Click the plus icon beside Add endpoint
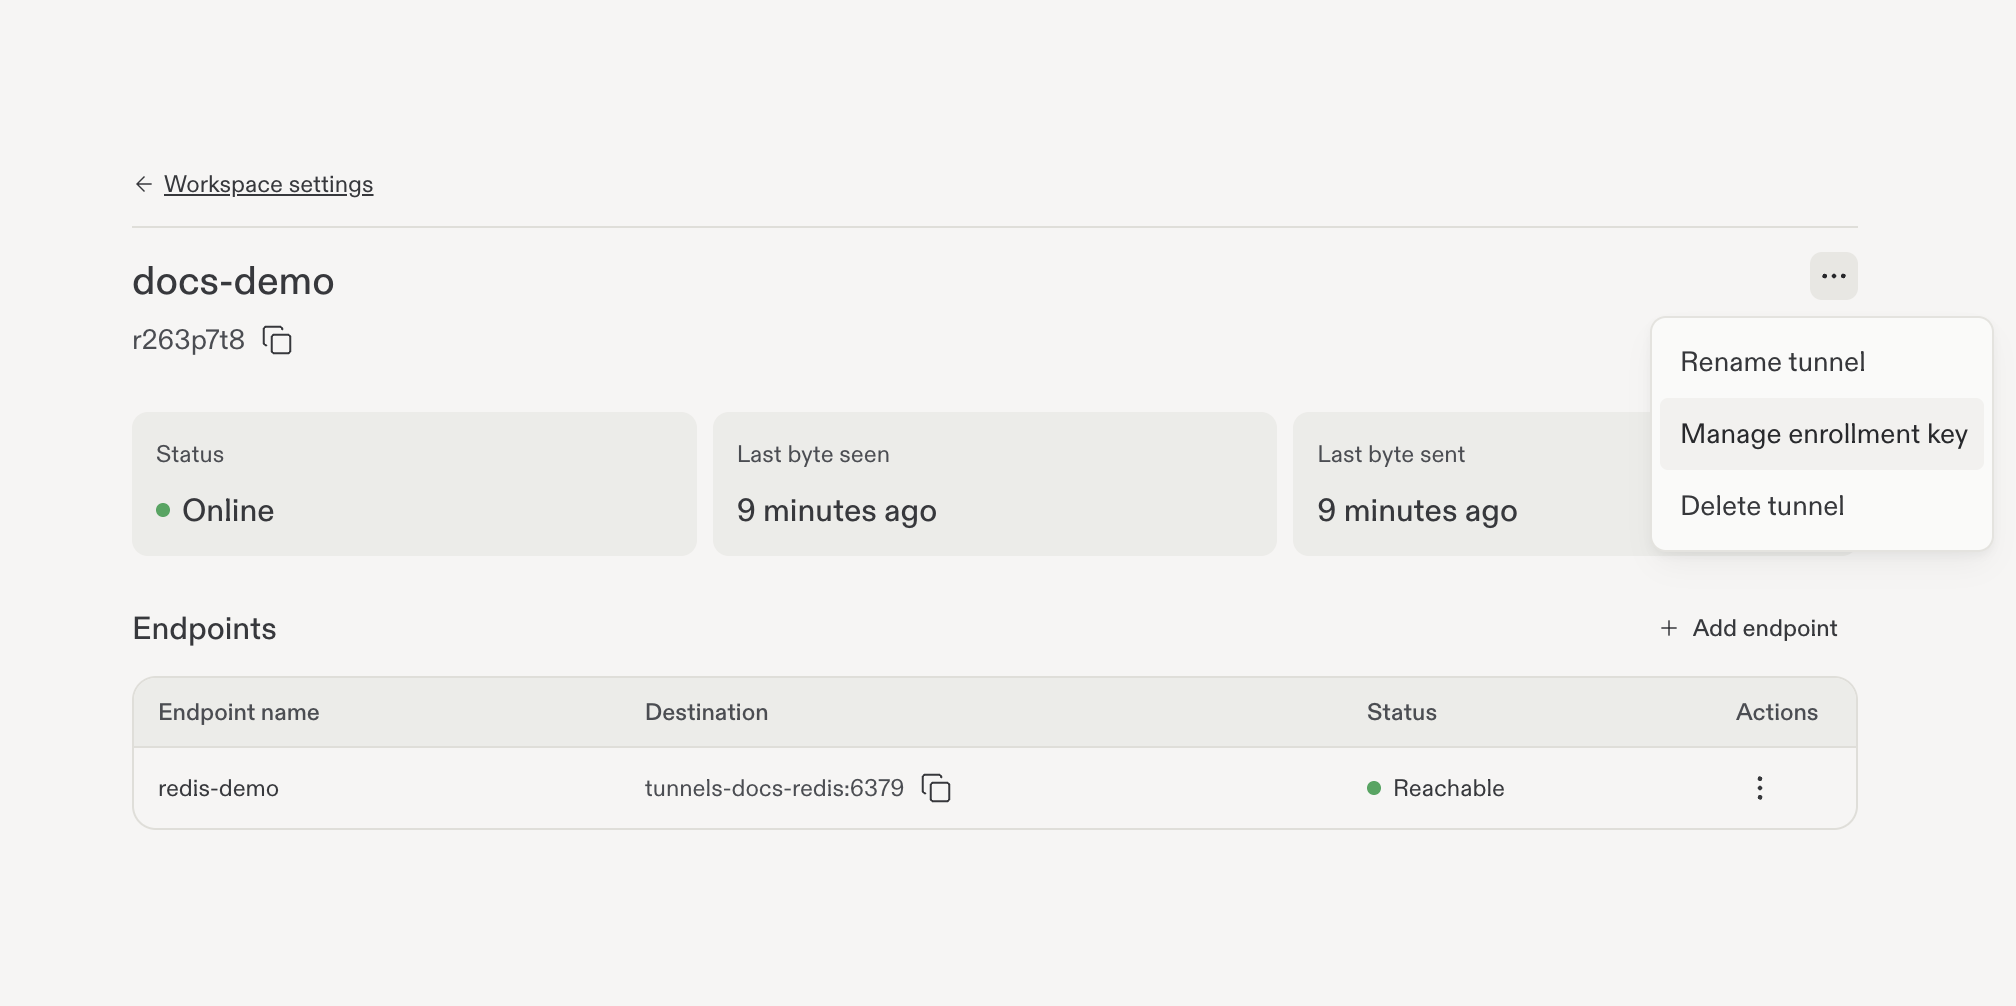2016x1006 pixels. pyautogui.click(x=1669, y=628)
